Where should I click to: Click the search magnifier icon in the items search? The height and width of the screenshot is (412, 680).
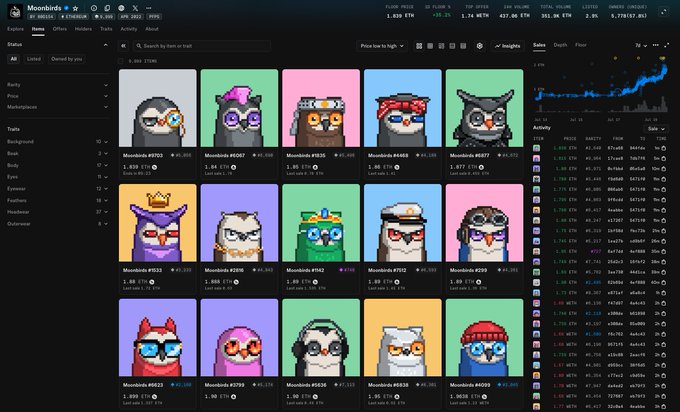coord(139,46)
